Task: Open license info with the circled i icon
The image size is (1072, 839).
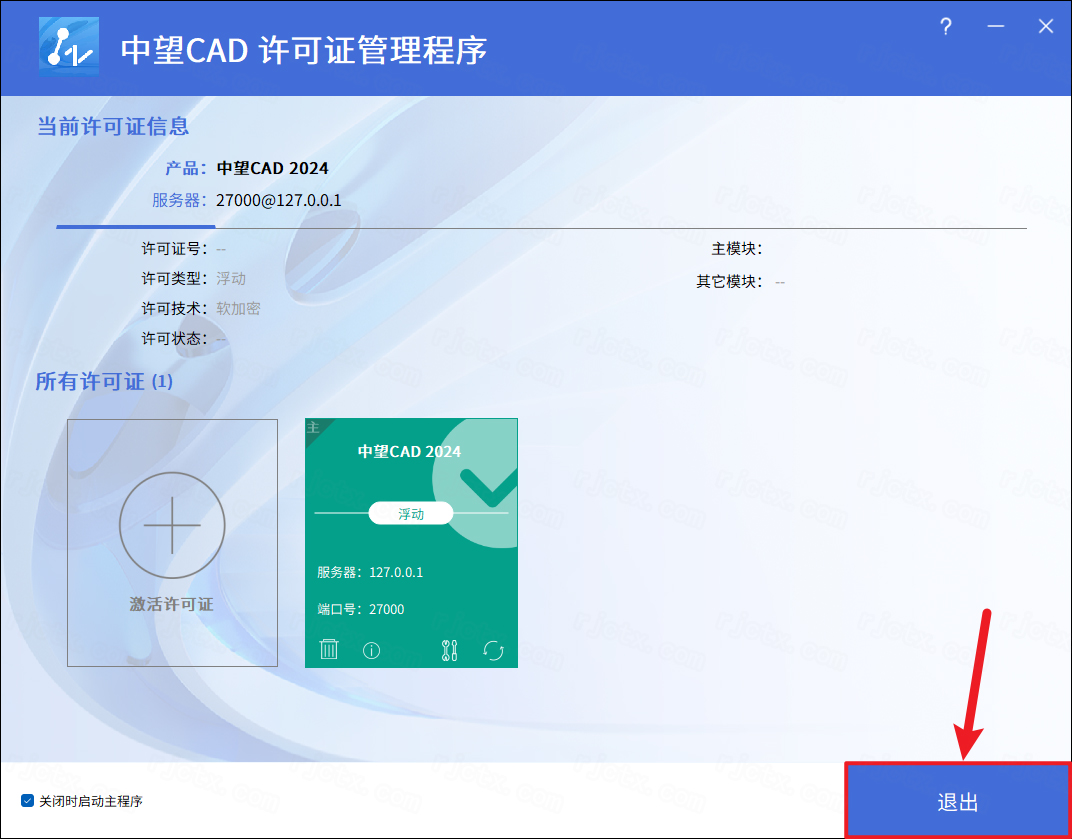Action: click(371, 650)
